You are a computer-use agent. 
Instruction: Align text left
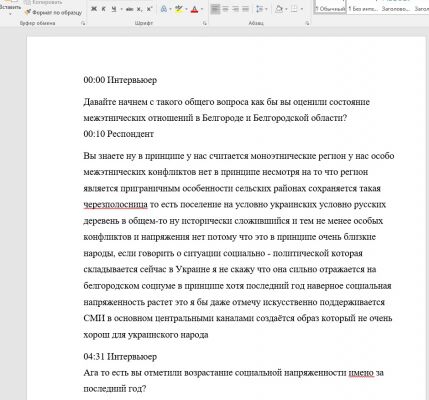(215, 9)
